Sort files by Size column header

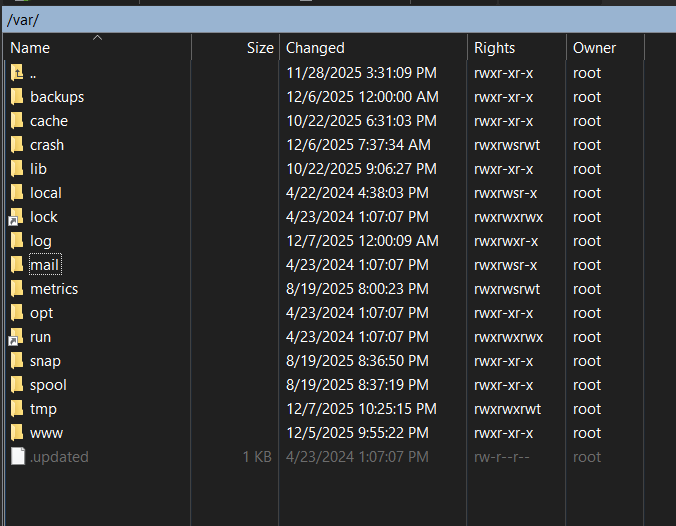(x=259, y=48)
